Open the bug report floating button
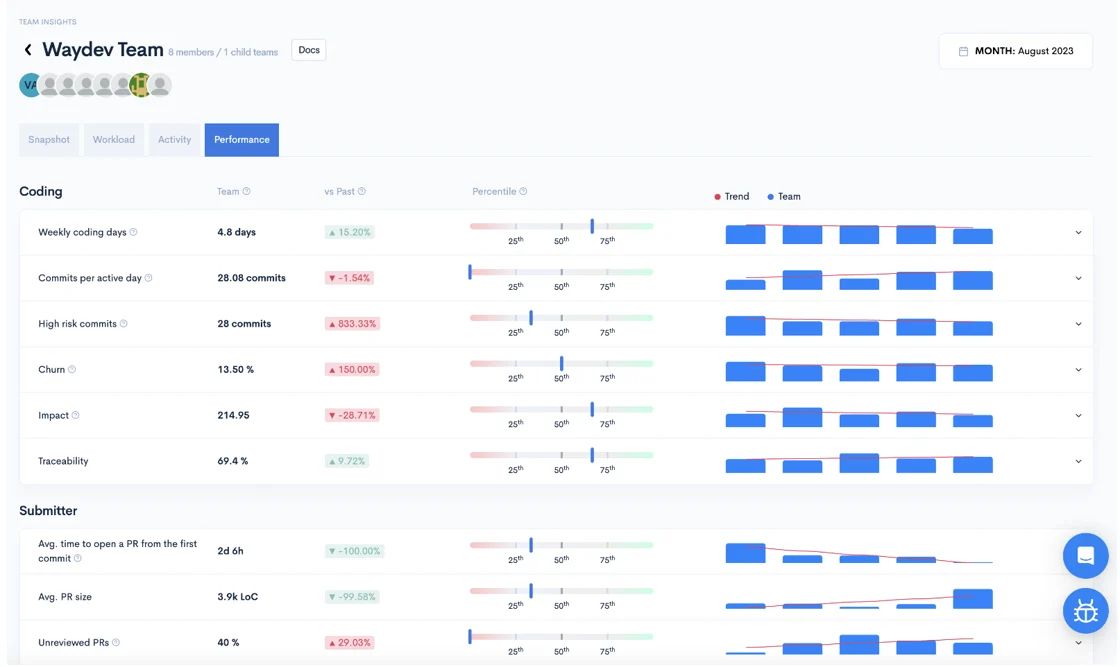This screenshot has height=667, width=1120. click(1085, 611)
